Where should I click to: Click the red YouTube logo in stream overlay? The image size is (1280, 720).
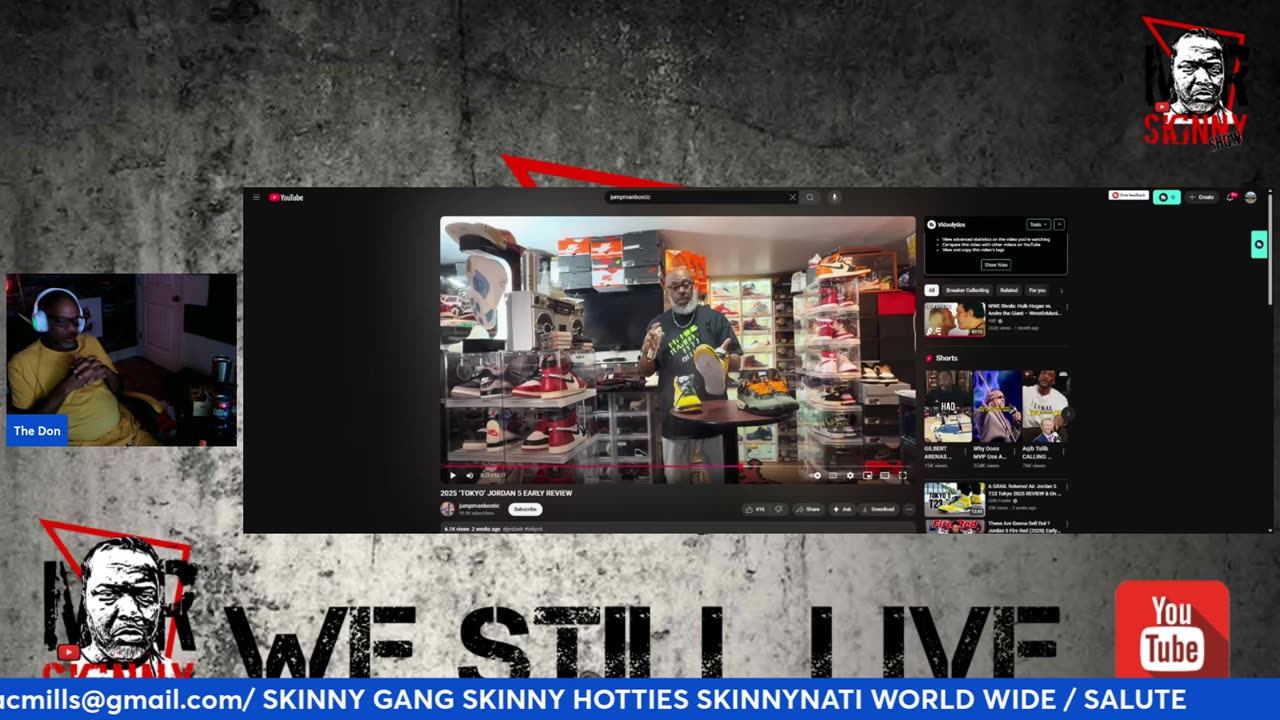pos(1172,630)
